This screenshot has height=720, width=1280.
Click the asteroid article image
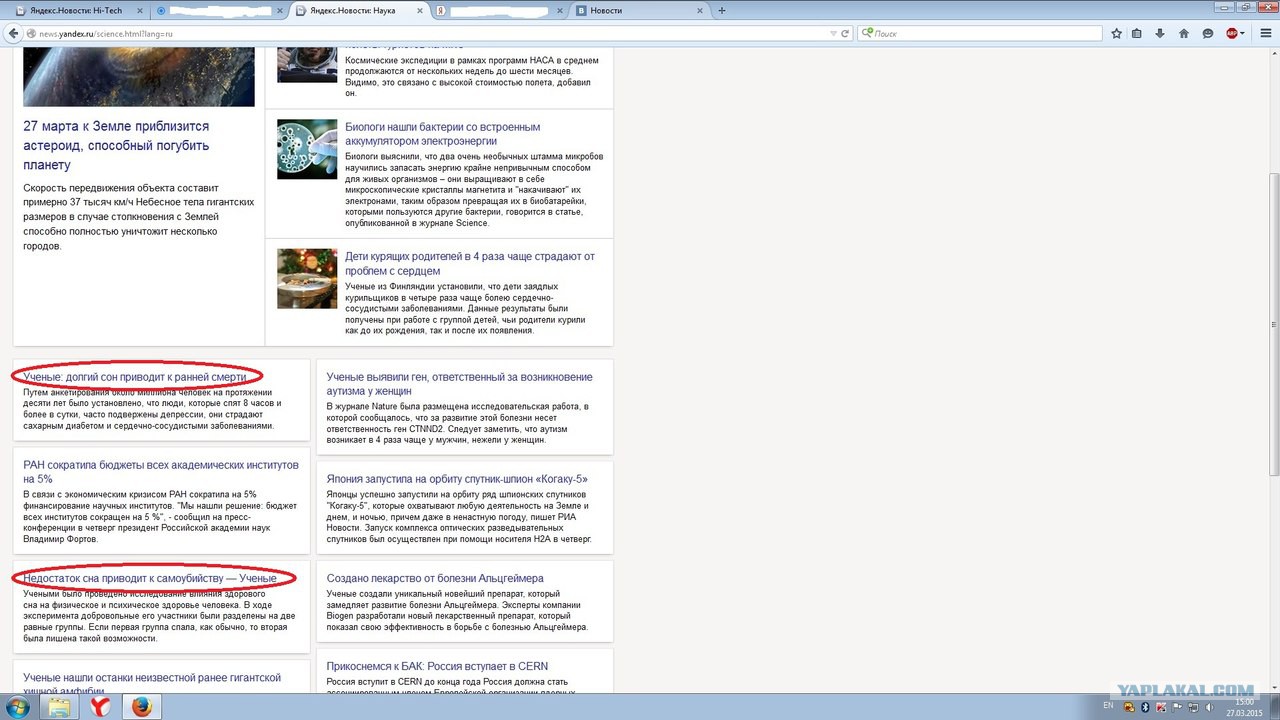pos(139,77)
